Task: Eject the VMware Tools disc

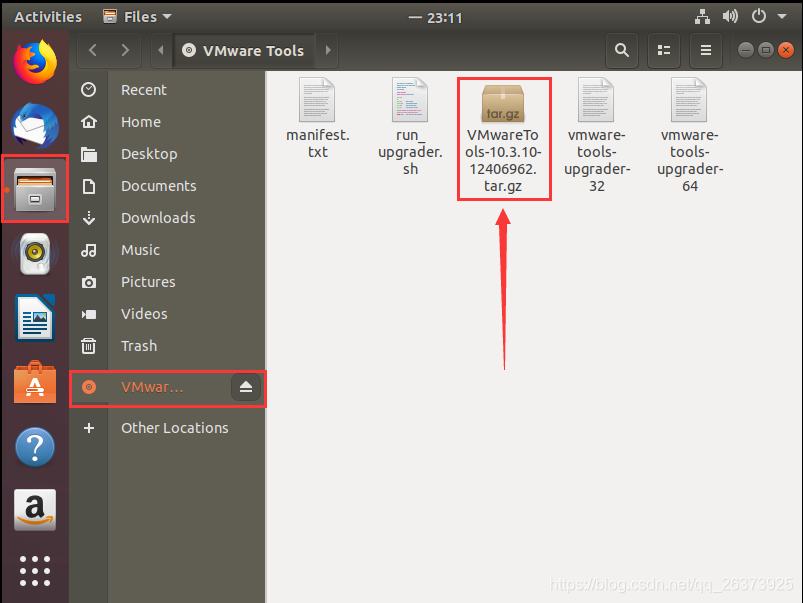Action: coord(246,387)
